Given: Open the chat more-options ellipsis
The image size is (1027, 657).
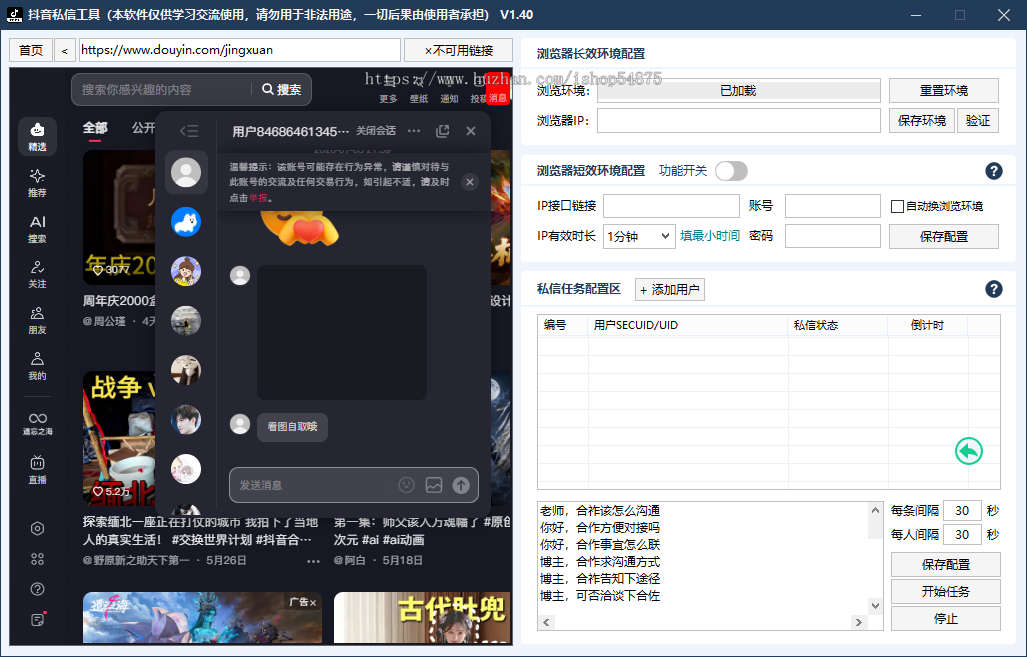Looking at the screenshot, I should click(414, 130).
